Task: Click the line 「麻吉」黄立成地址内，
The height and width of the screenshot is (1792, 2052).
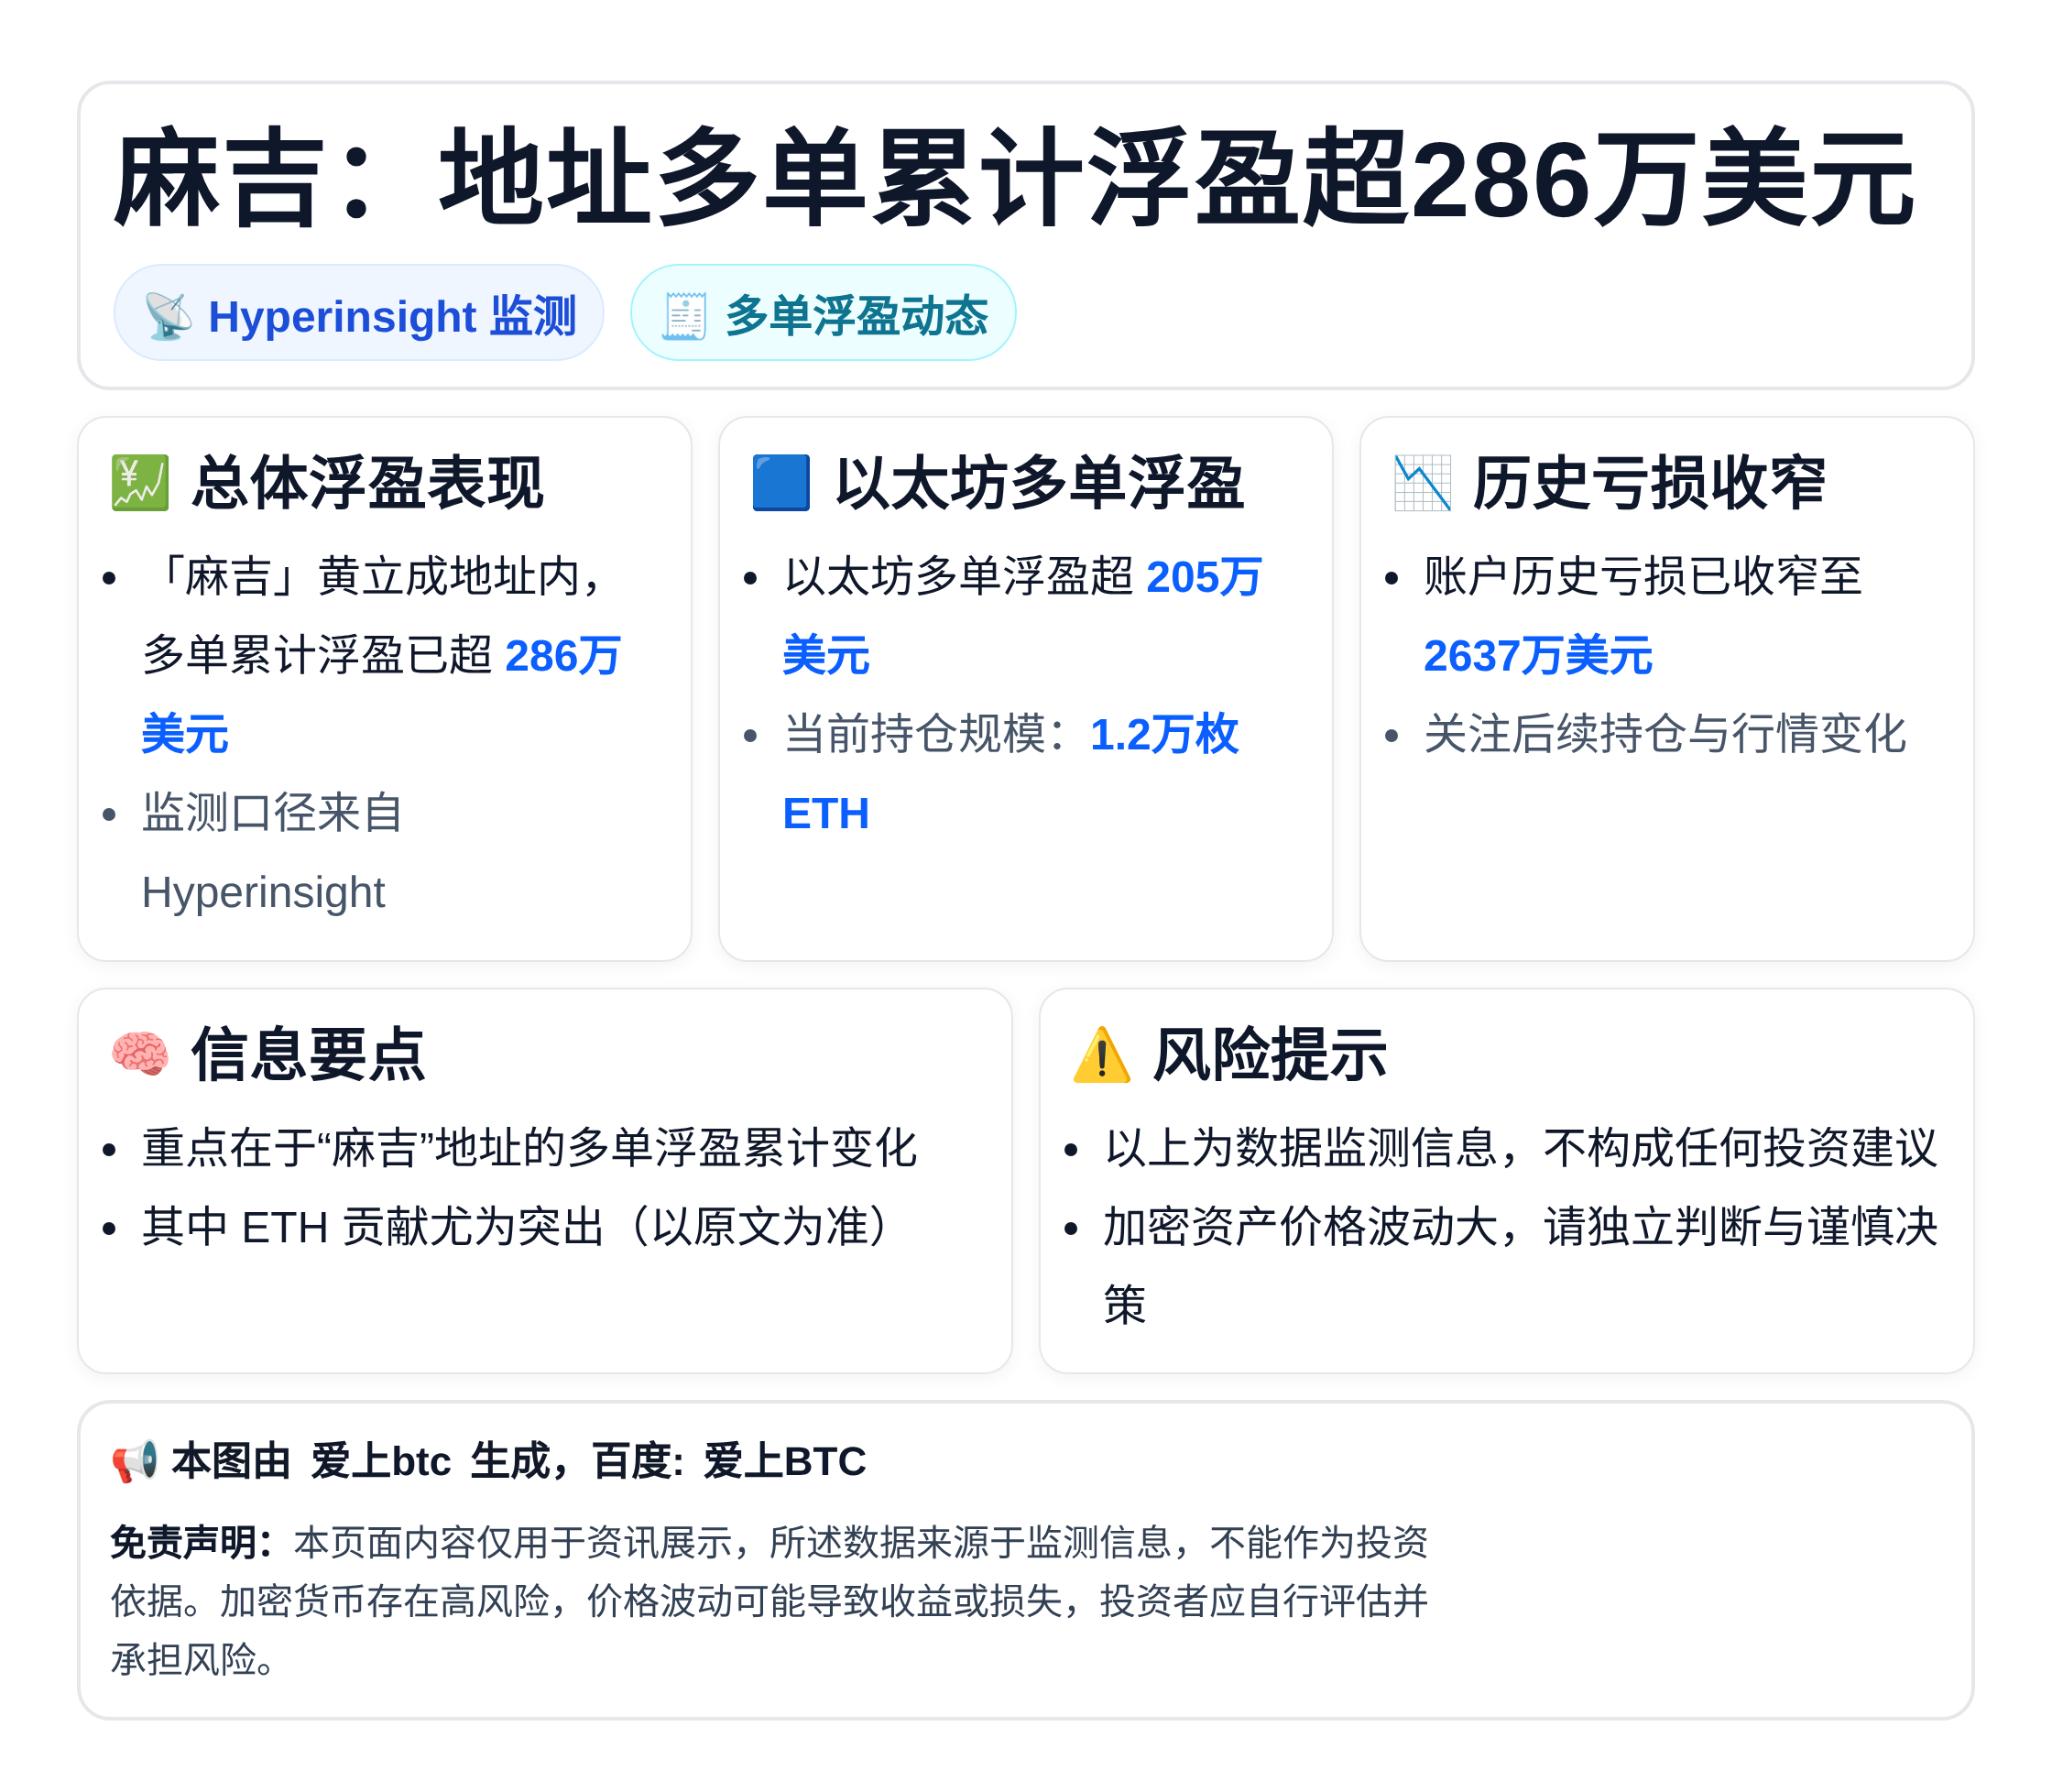Action: click(x=374, y=577)
